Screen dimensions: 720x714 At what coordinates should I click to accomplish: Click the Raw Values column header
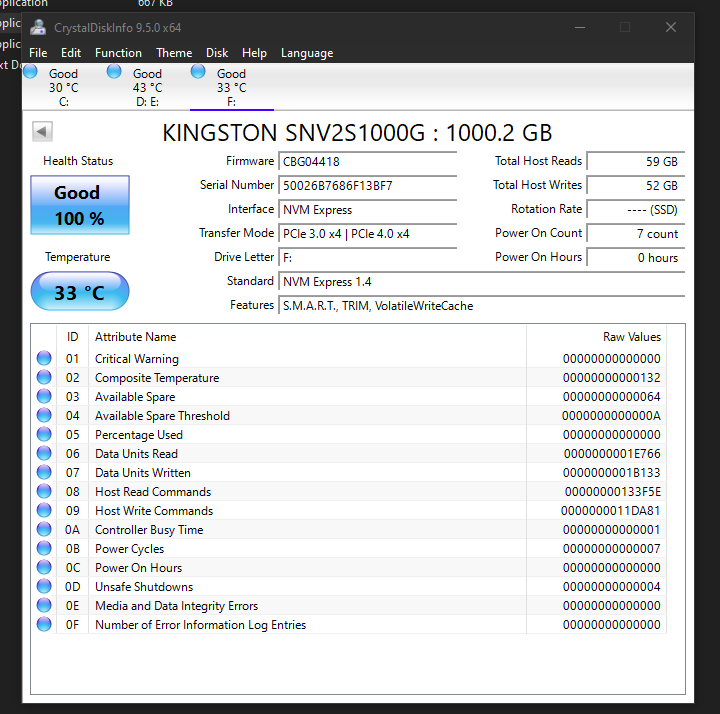point(596,337)
